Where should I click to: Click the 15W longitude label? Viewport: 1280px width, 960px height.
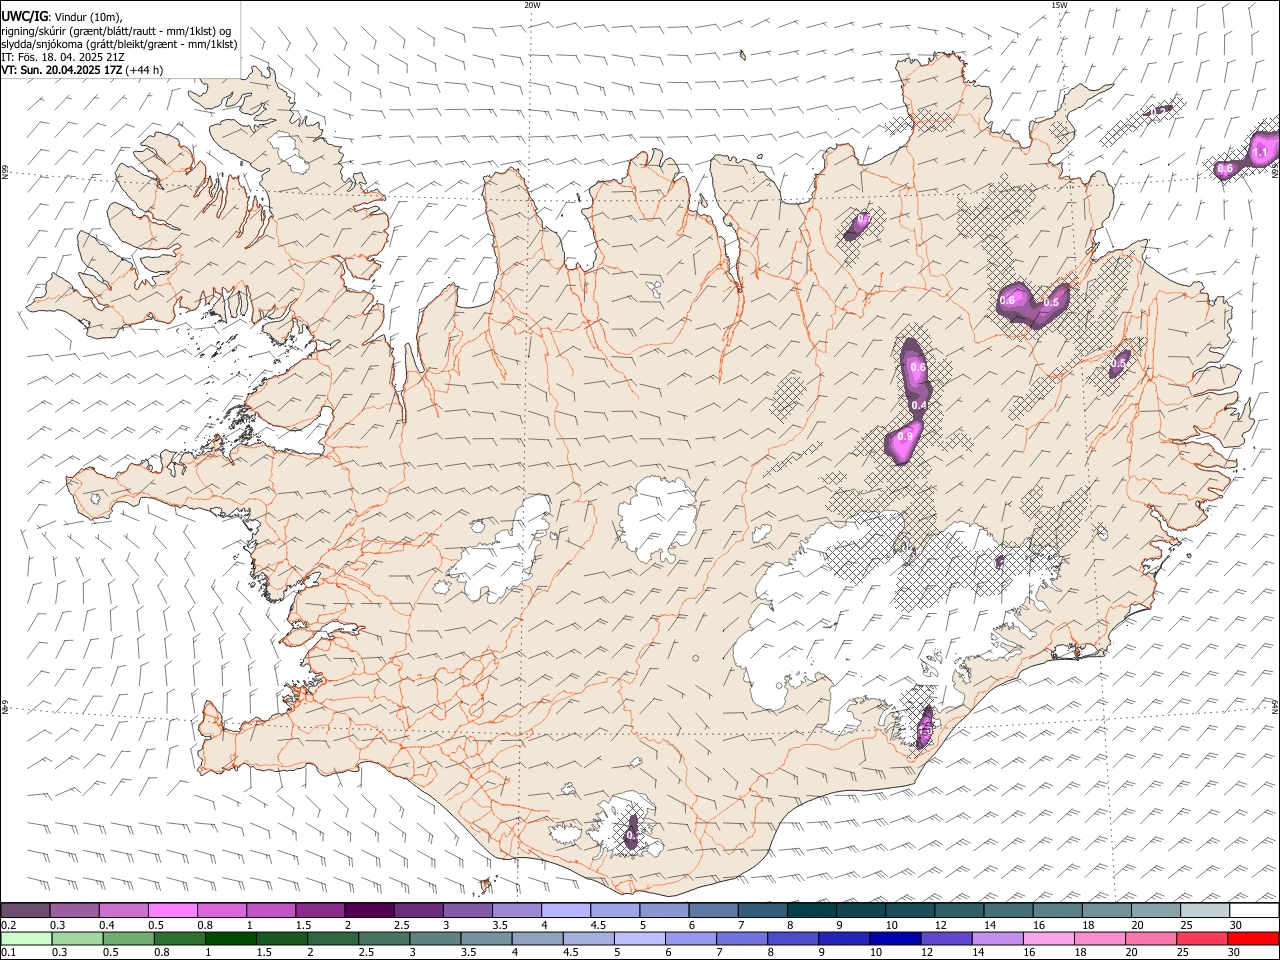1059,5
